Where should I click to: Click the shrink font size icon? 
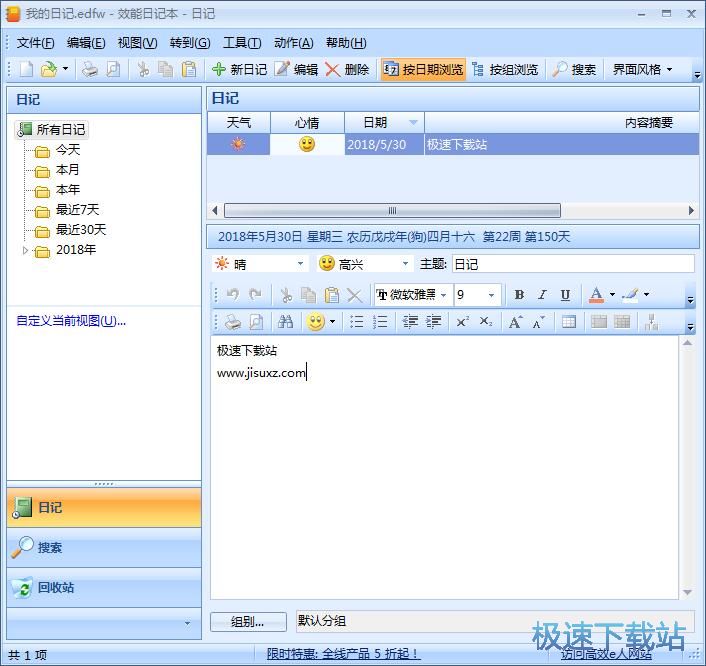[539, 322]
